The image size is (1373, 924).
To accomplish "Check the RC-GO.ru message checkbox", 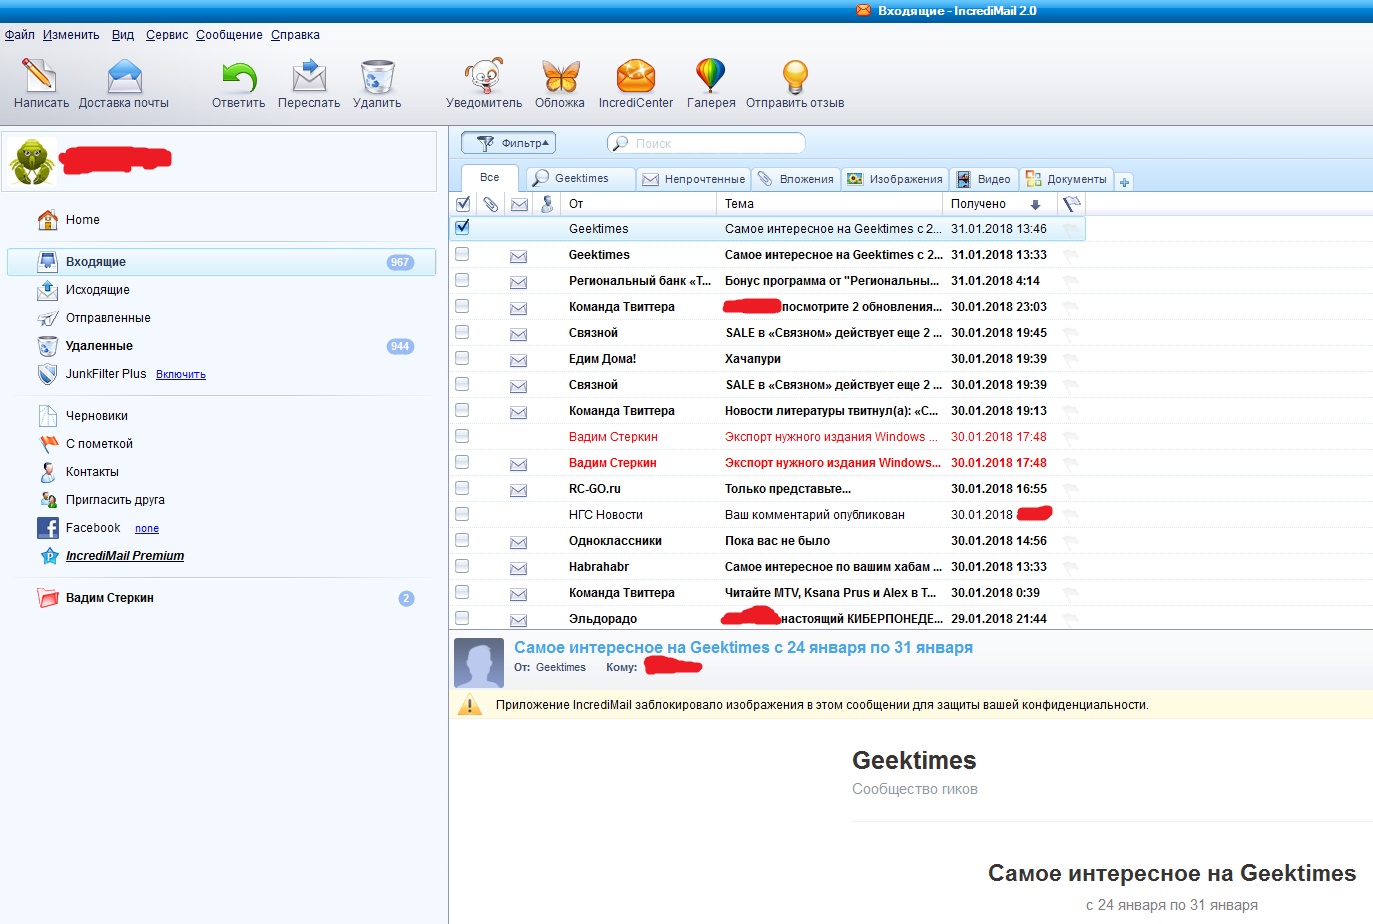I will tap(462, 488).
